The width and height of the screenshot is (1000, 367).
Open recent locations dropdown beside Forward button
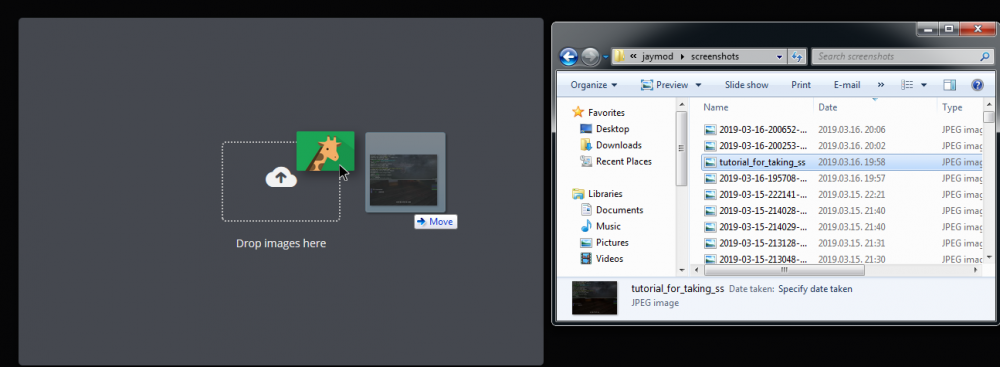click(x=606, y=57)
